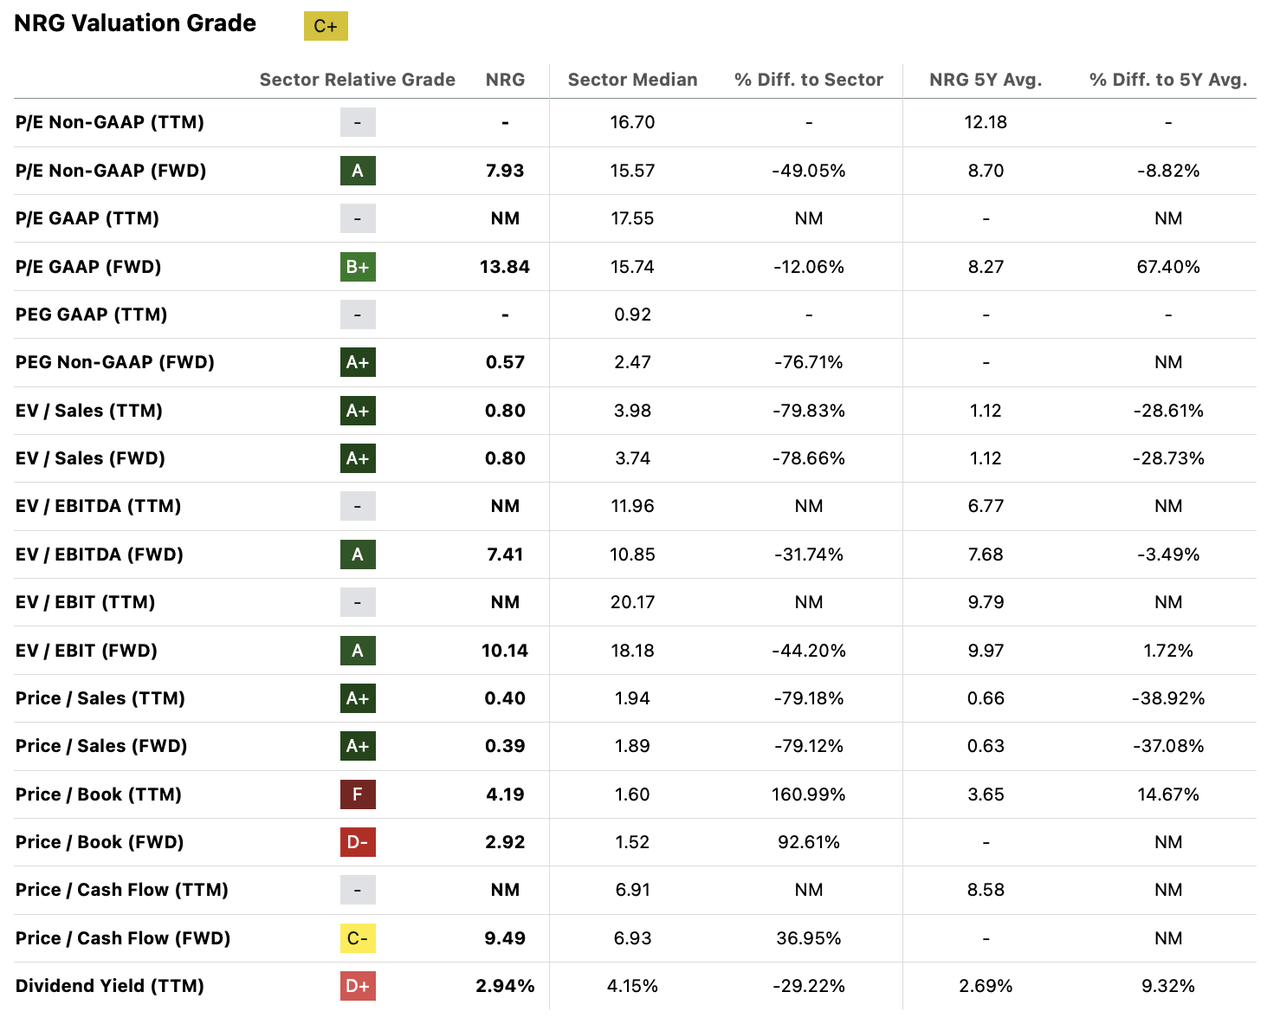1280x1031 pixels.
Task: Click the sector difference value -49.05%
Action: (809, 171)
